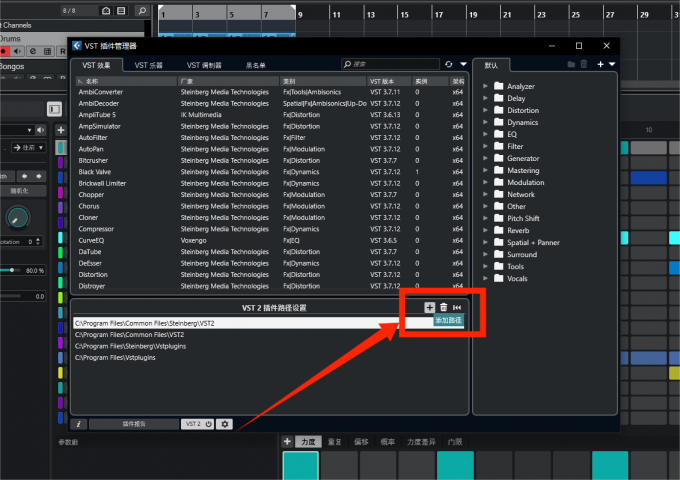
Task: Select the Black Valve plugin row
Action: pos(270,172)
